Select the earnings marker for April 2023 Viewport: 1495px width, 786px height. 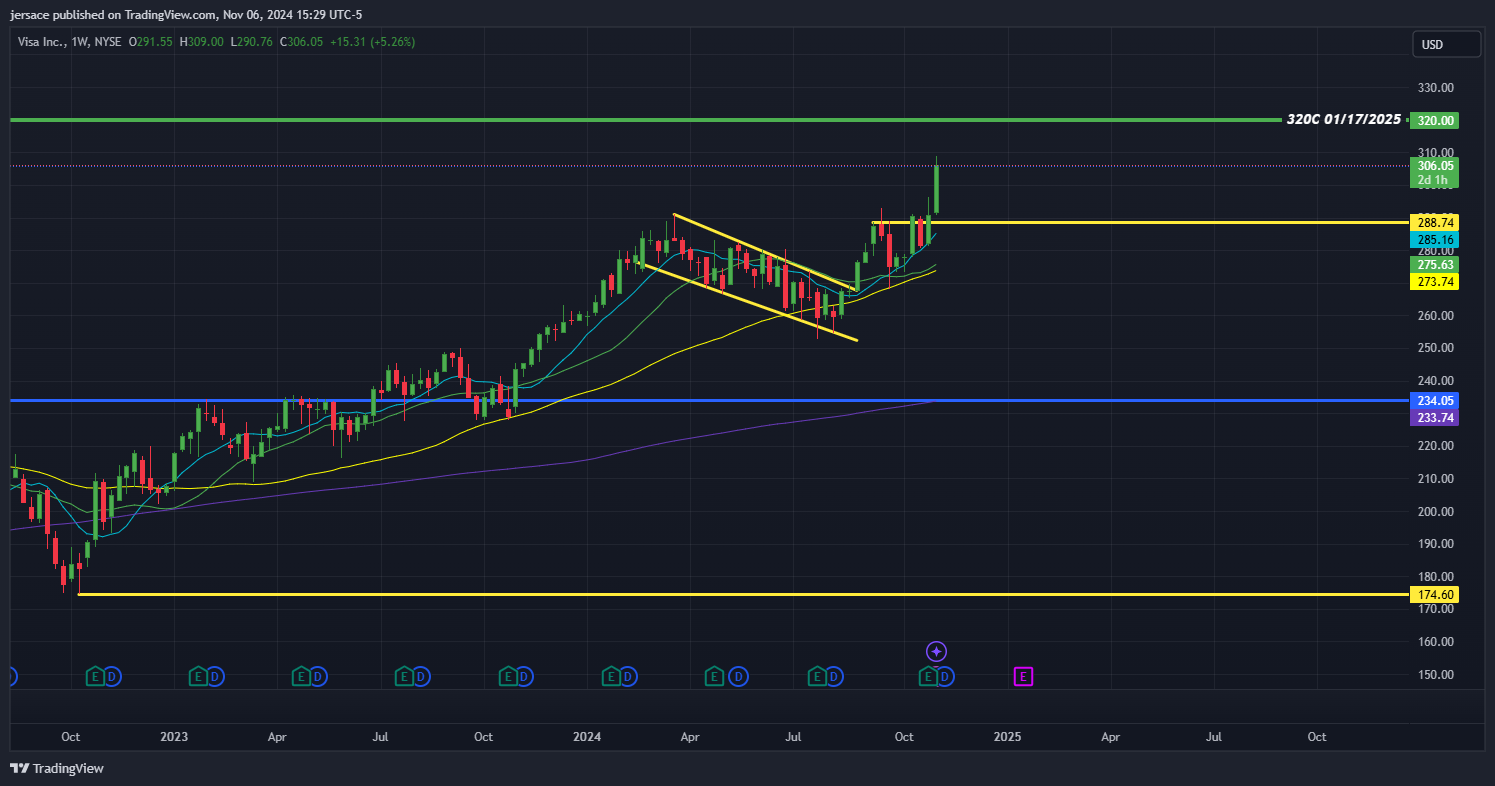tap(300, 677)
